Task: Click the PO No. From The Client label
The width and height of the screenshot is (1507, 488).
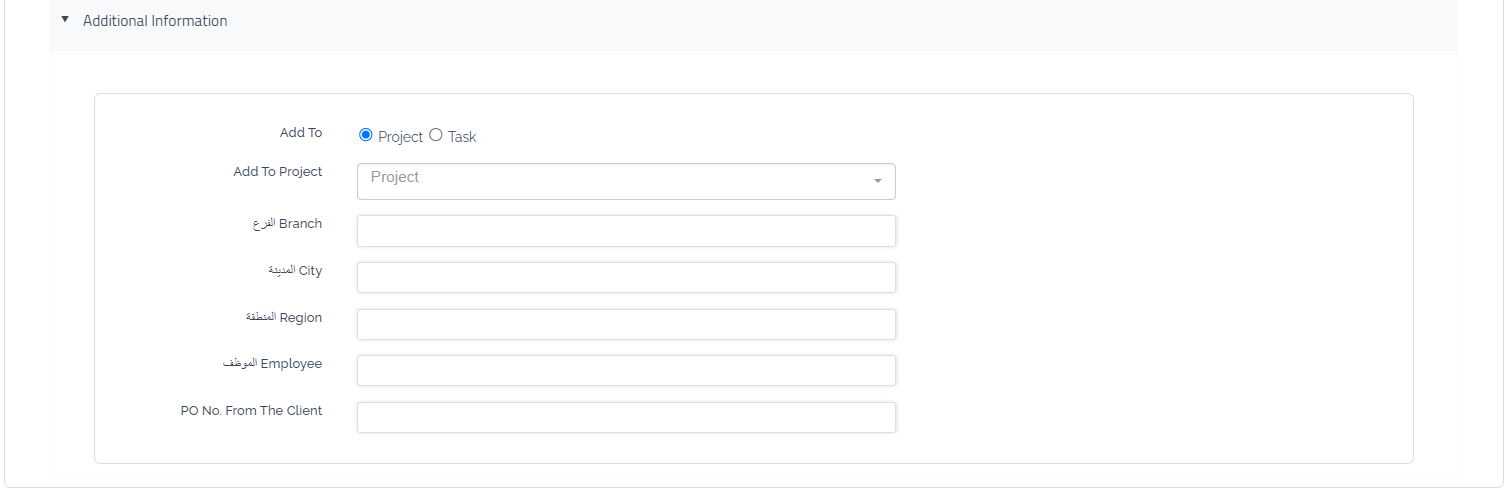Action: tap(251, 410)
